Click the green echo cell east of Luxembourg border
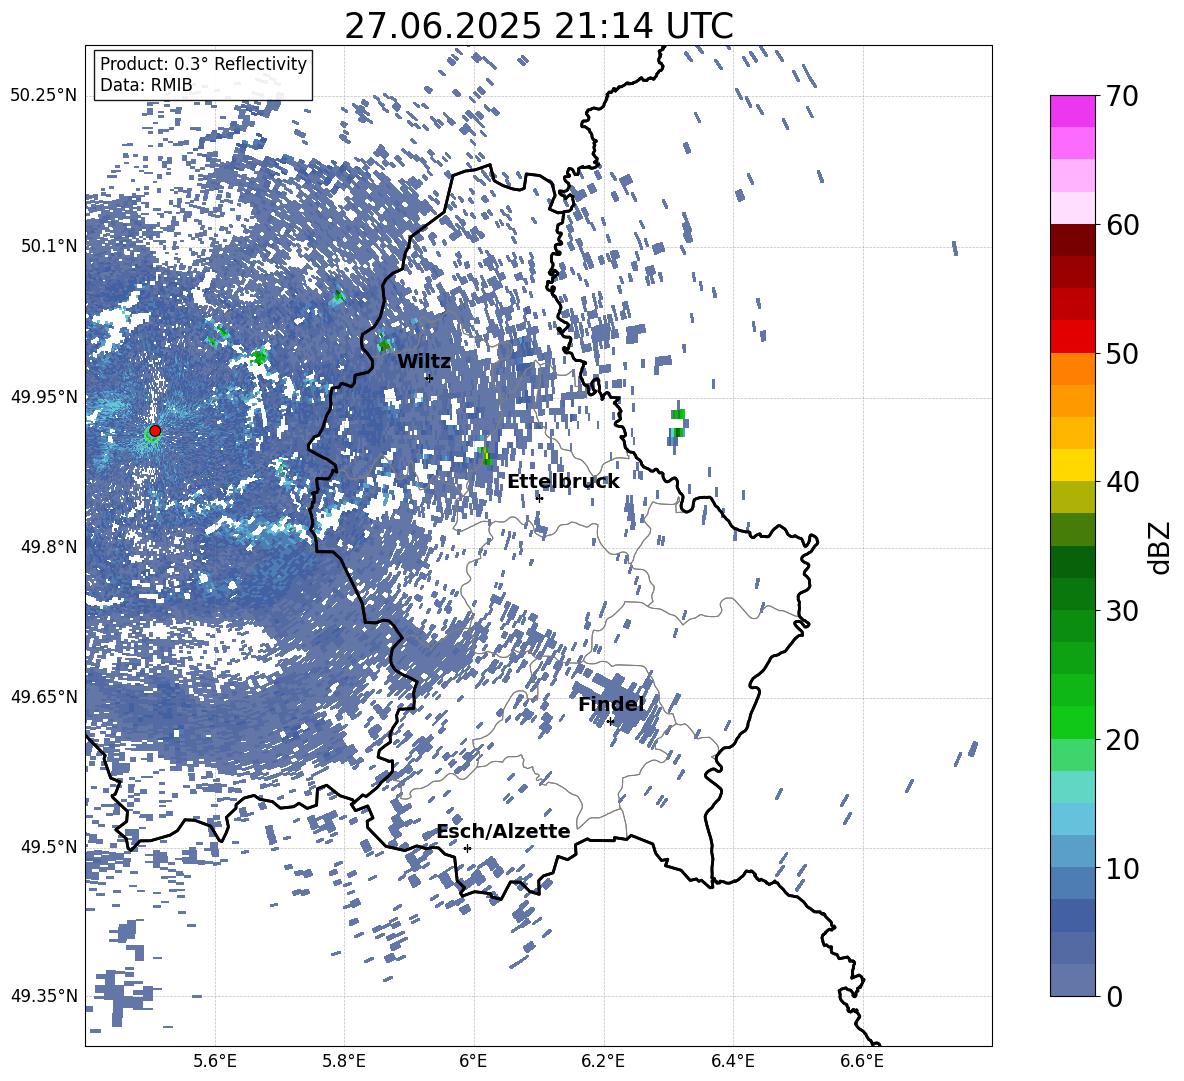This screenshot has height=1081, width=1184. click(x=677, y=423)
